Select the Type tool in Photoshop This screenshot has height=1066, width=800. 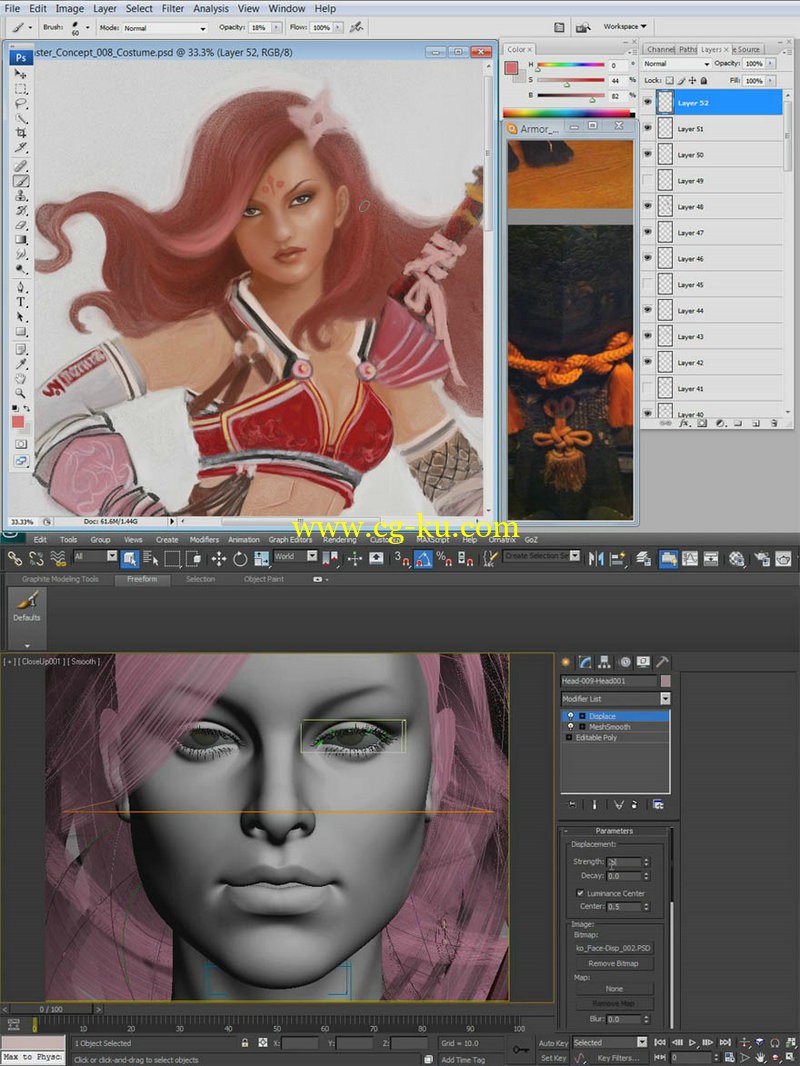[x=20, y=303]
